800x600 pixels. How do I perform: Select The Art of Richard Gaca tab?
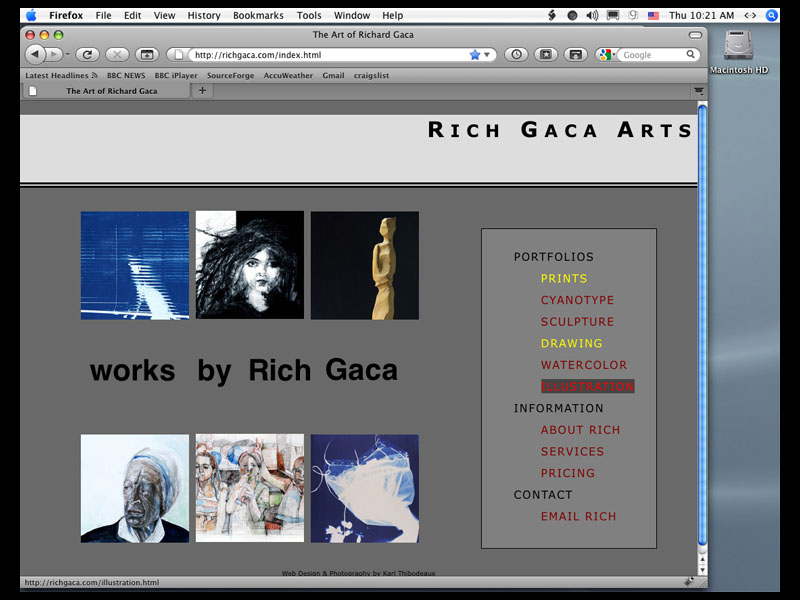[x=107, y=91]
